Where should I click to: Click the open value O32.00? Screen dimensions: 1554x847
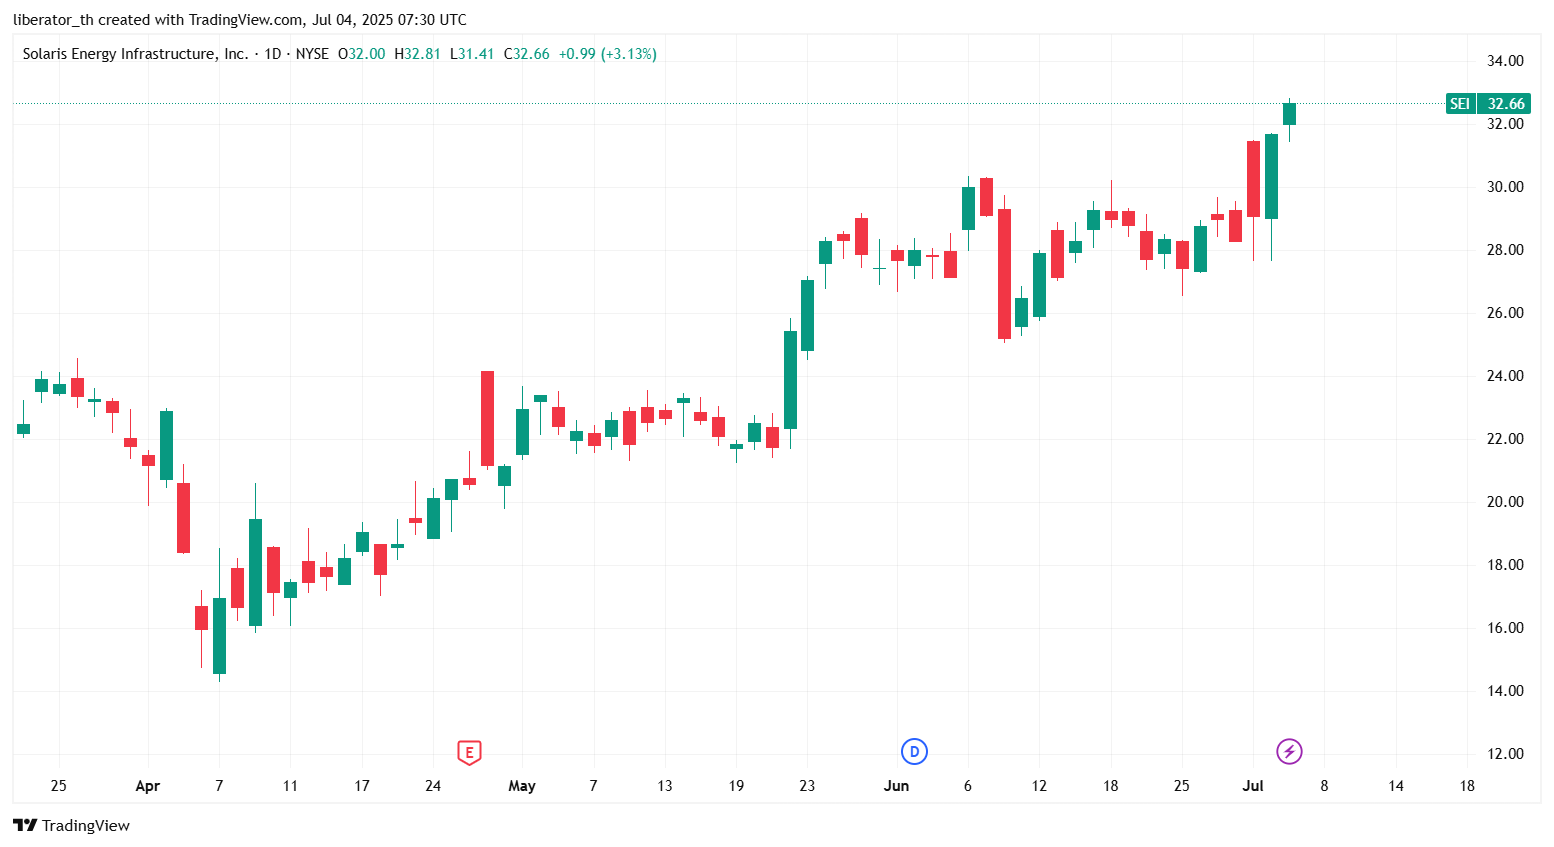click(361, 54)
